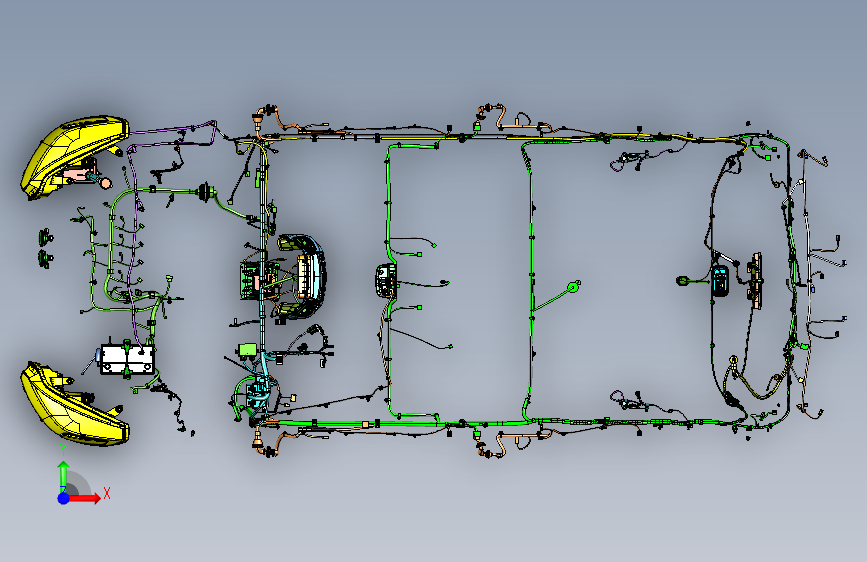Viewport: 867px width, 562px height.
Task: Select the small green relay box below the dashboard
Action: 247,350
